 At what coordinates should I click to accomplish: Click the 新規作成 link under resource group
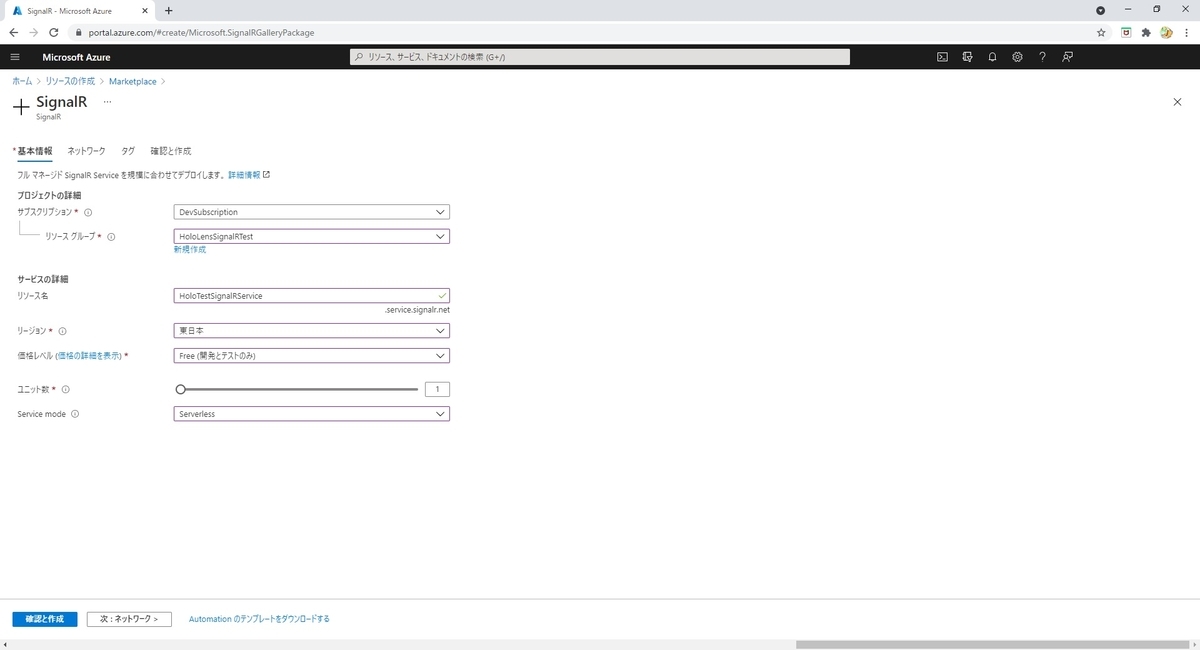click(190, 250)
